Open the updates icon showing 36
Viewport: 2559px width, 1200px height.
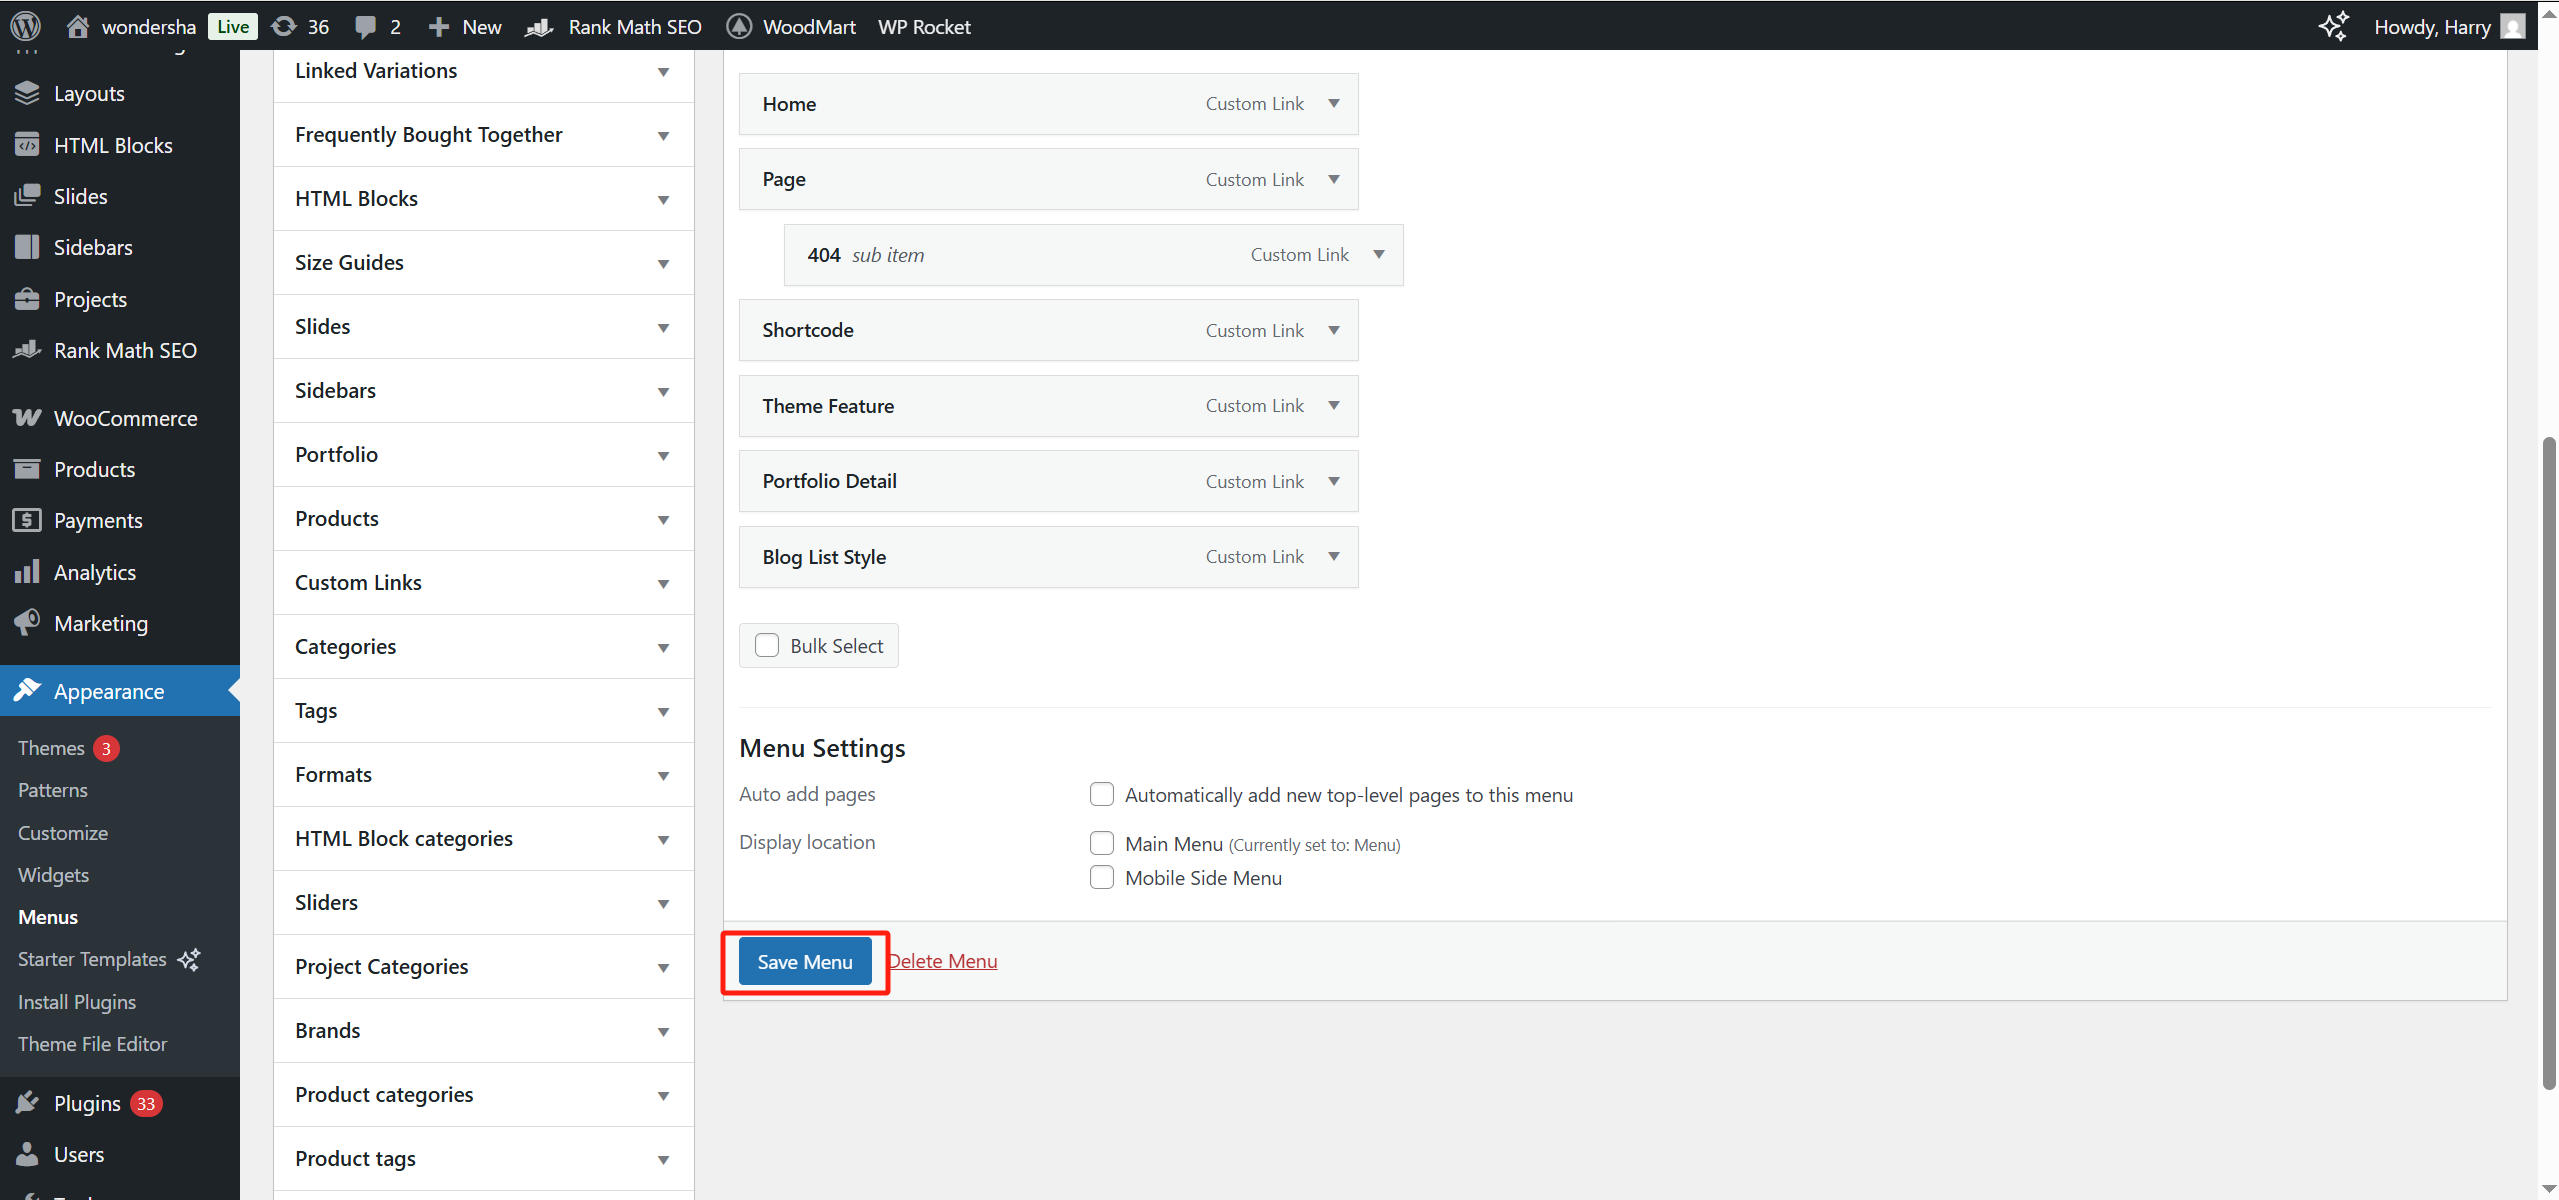click(285, 26)
